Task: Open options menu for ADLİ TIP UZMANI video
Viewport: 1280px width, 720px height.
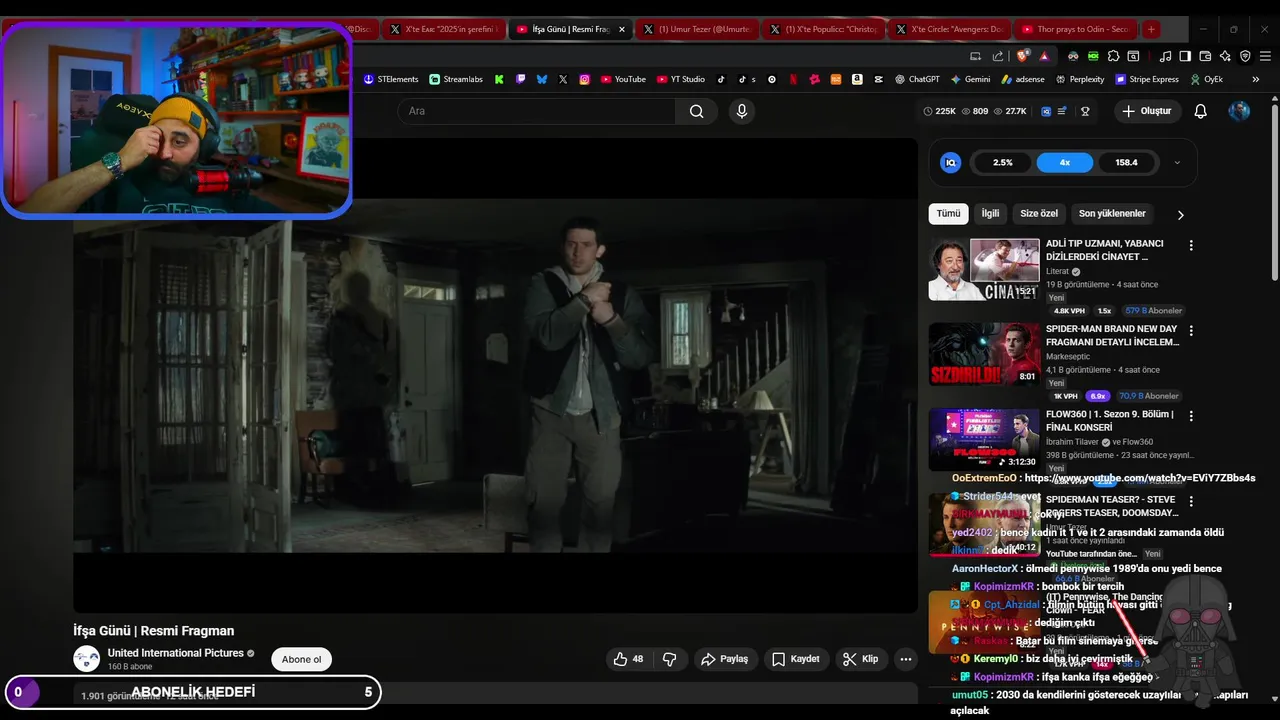Action: 1190,245
